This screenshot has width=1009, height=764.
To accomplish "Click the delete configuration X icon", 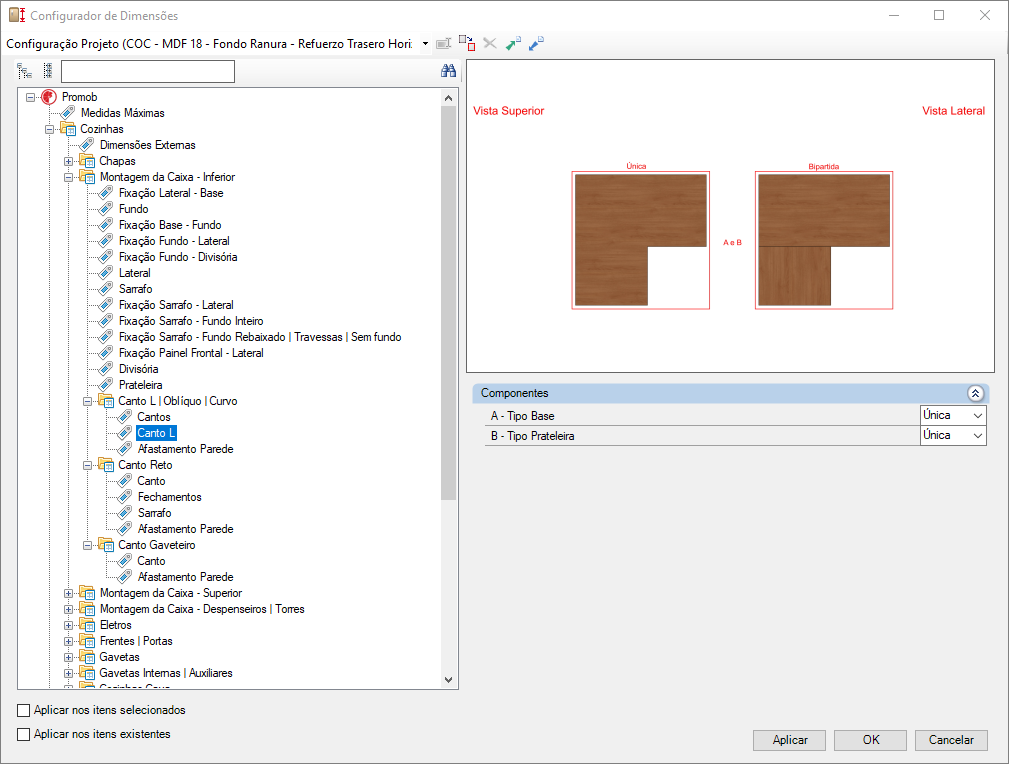I will (490, 44).
